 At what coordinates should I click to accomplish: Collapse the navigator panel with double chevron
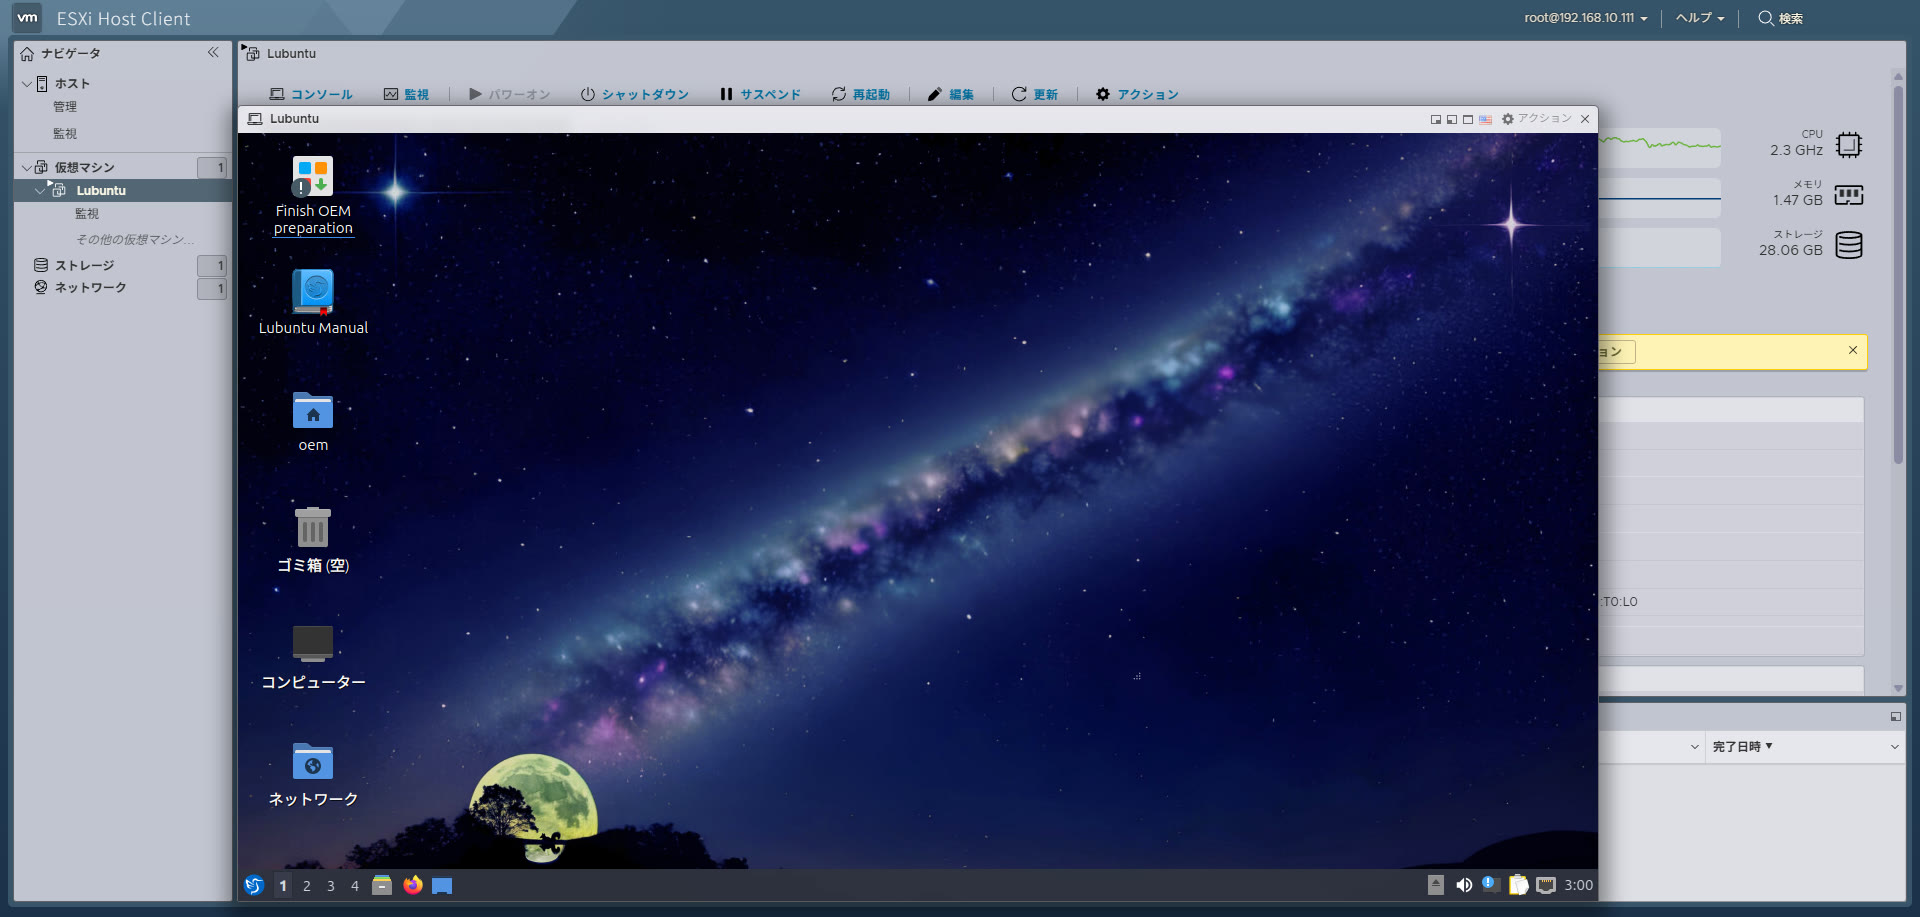pyautogui.click(x=213, y=53)
